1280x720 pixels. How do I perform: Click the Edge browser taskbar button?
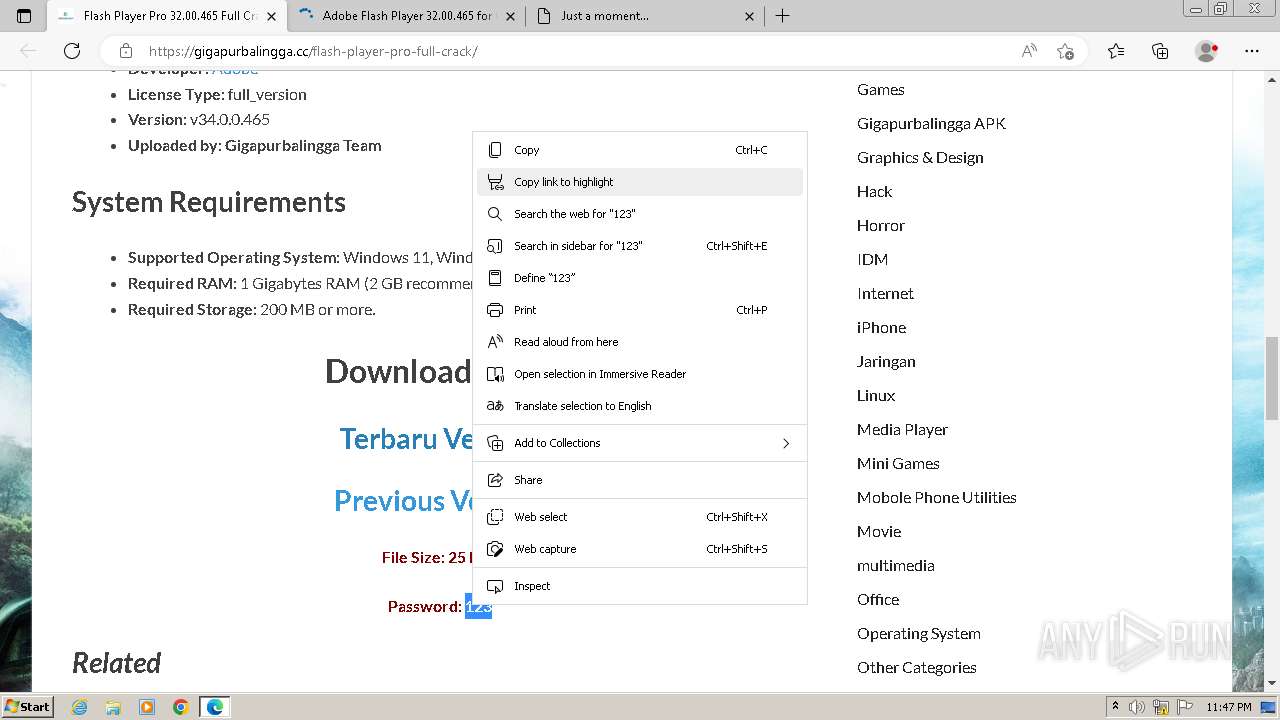[x=215, y=707]
